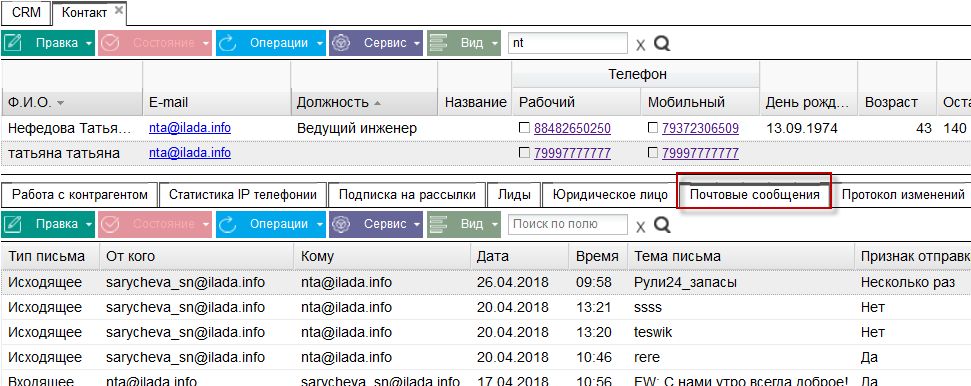Click the Сервис gear icon in lower toolbar
Image resolution: width=971 pixels, height=386 pixels.
342,224
